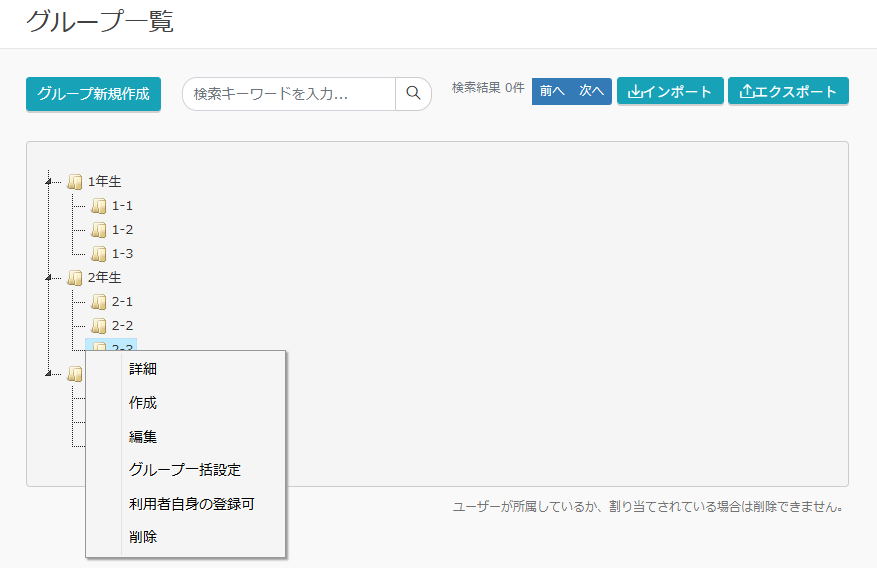Click the folder icon for group 2-2
Viewport: 877px width, 568px height.
99,326
